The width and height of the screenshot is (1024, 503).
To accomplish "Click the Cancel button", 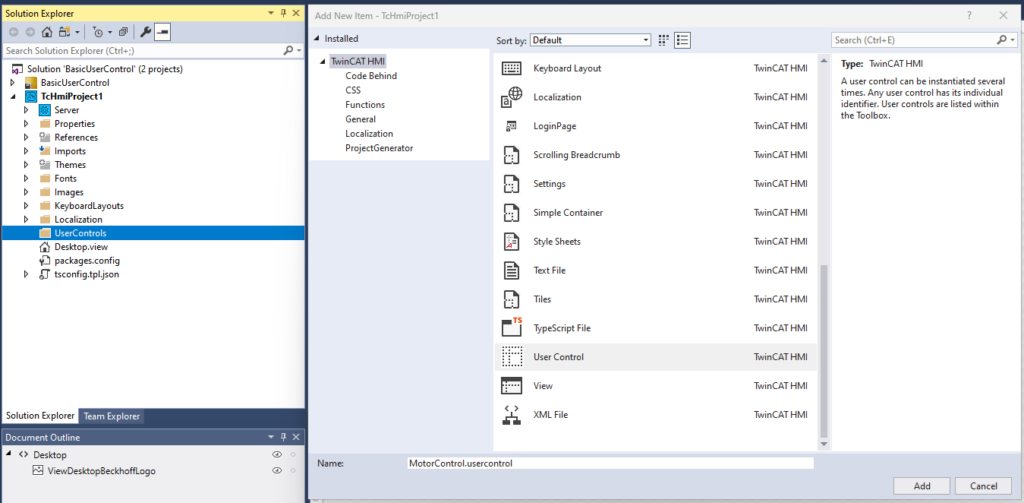I will 984,486.
